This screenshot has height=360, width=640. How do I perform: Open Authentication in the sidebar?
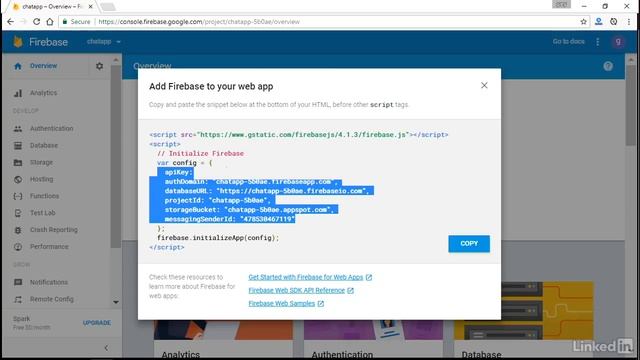point(51,128)
